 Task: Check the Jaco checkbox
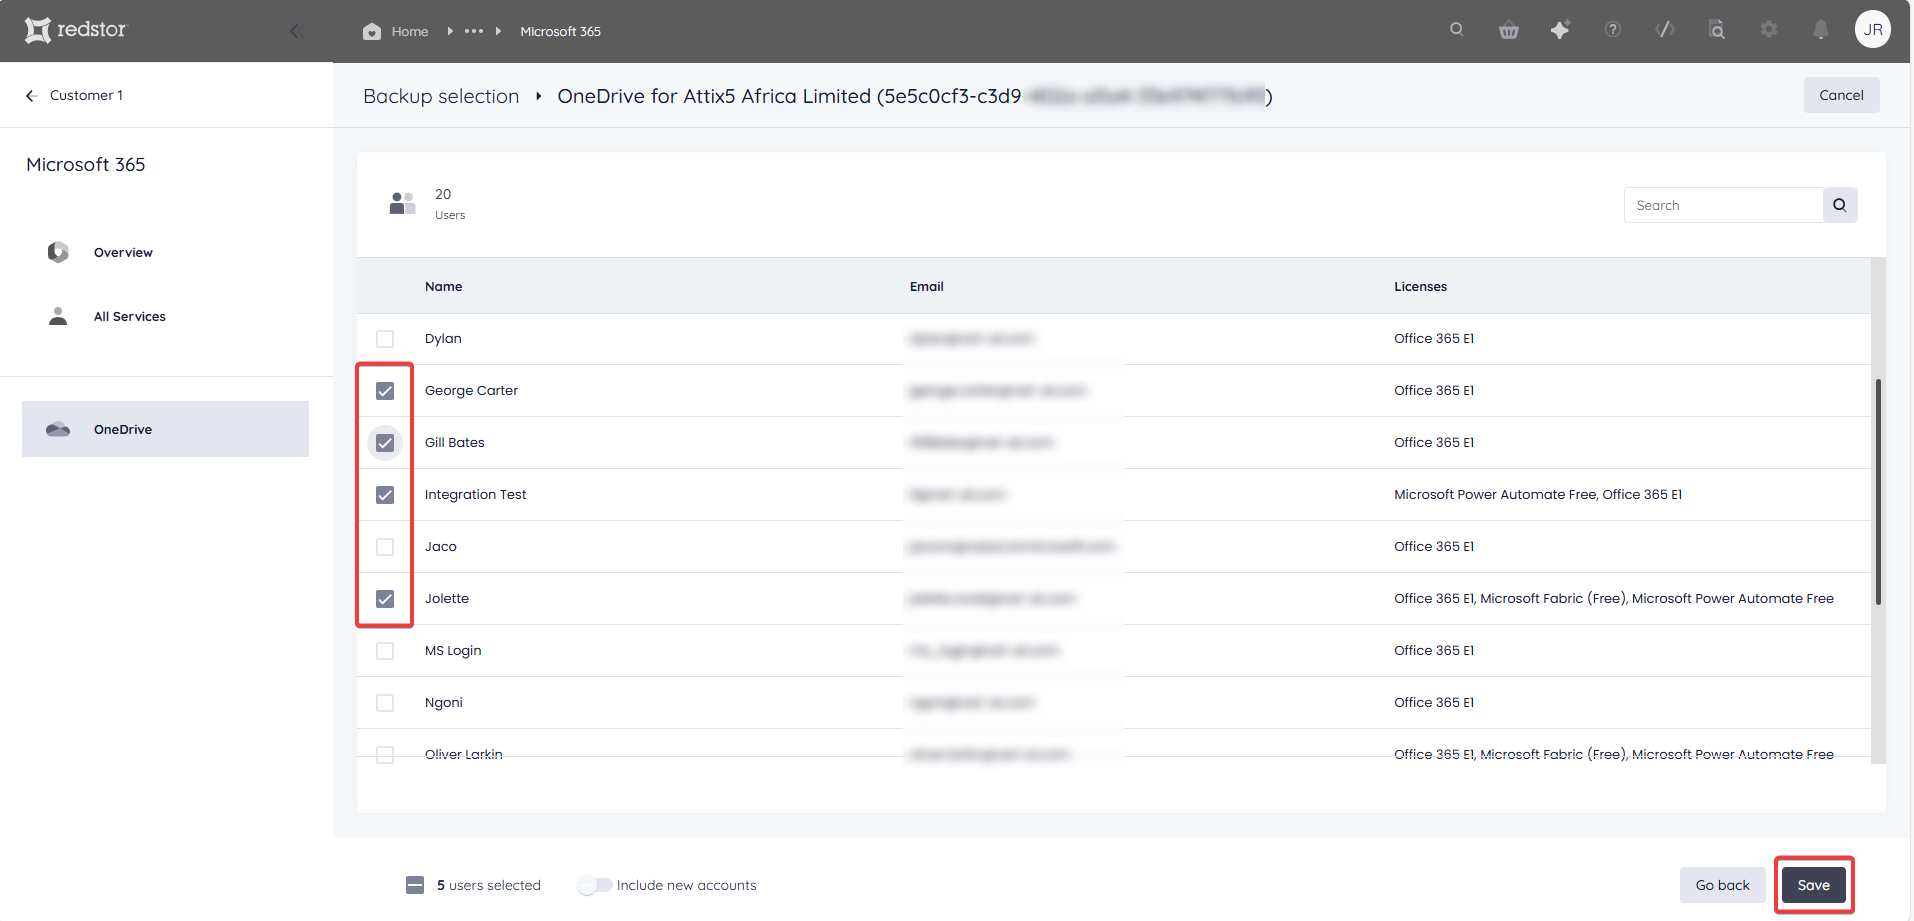[385, 547]
